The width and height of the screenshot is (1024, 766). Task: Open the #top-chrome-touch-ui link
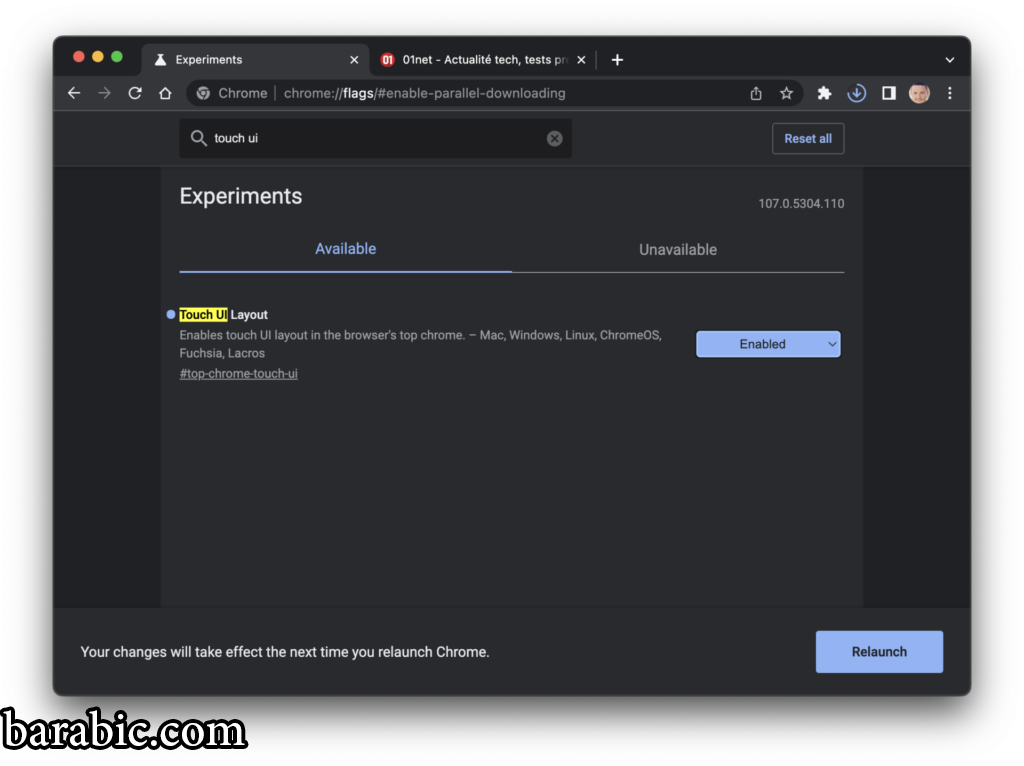click(238, 374)
